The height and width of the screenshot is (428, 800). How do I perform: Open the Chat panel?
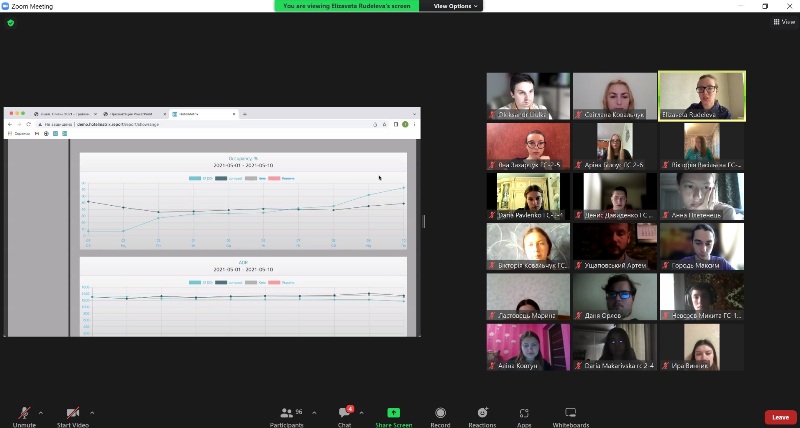(344, 416)
